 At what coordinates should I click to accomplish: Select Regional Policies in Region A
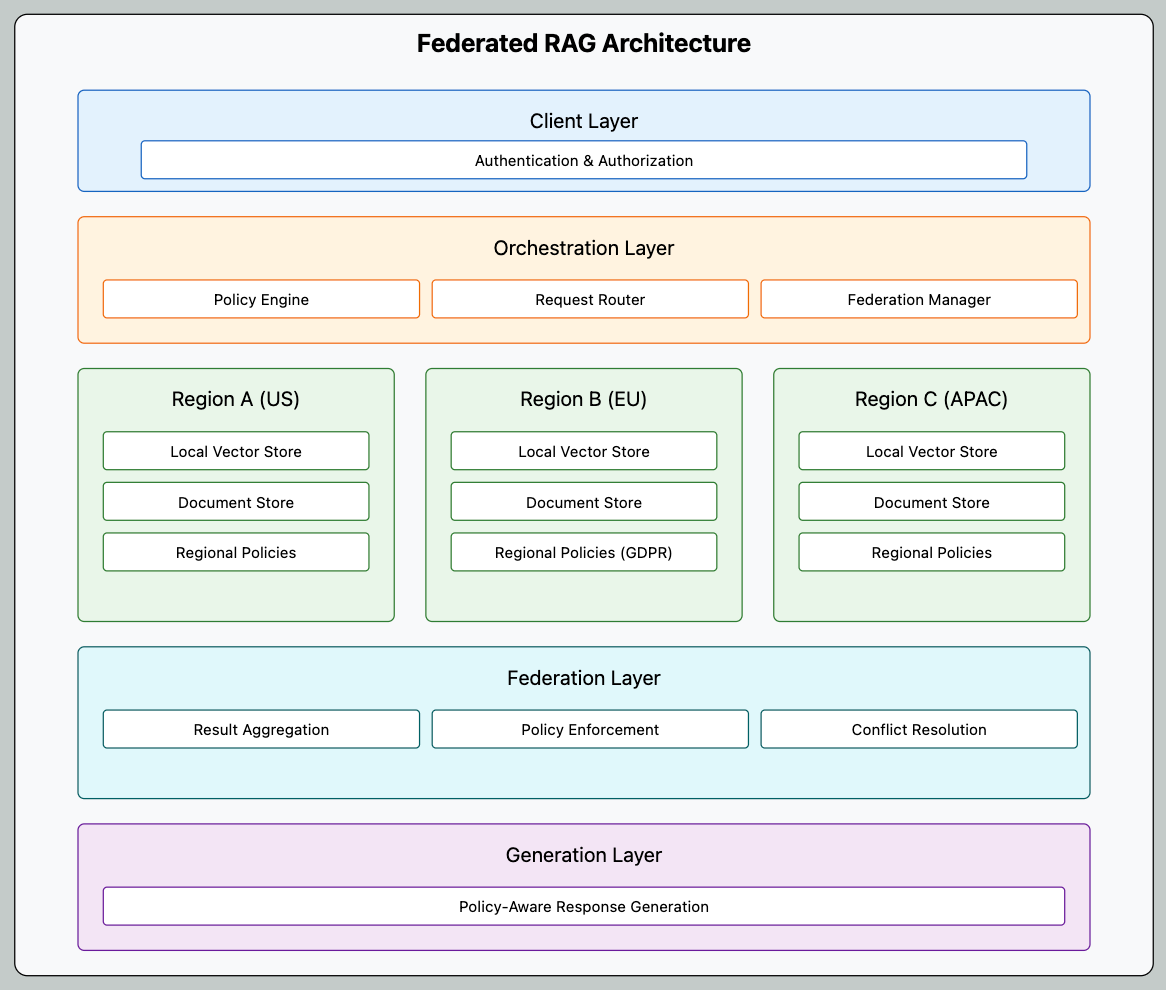tap(236, 551)
